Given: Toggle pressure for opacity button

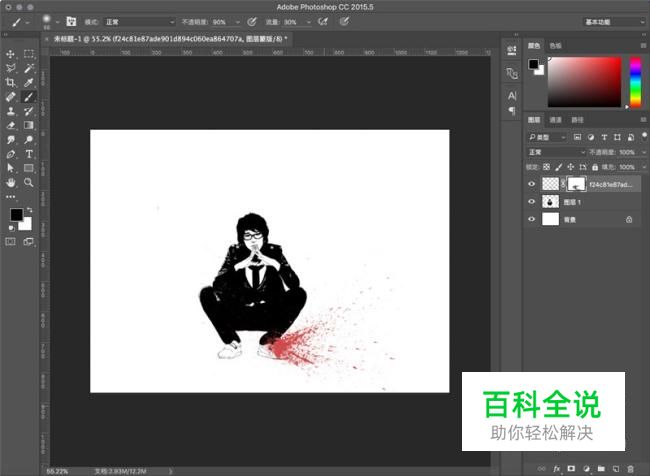Looking at the screenshot, I should tap(252, 22).
